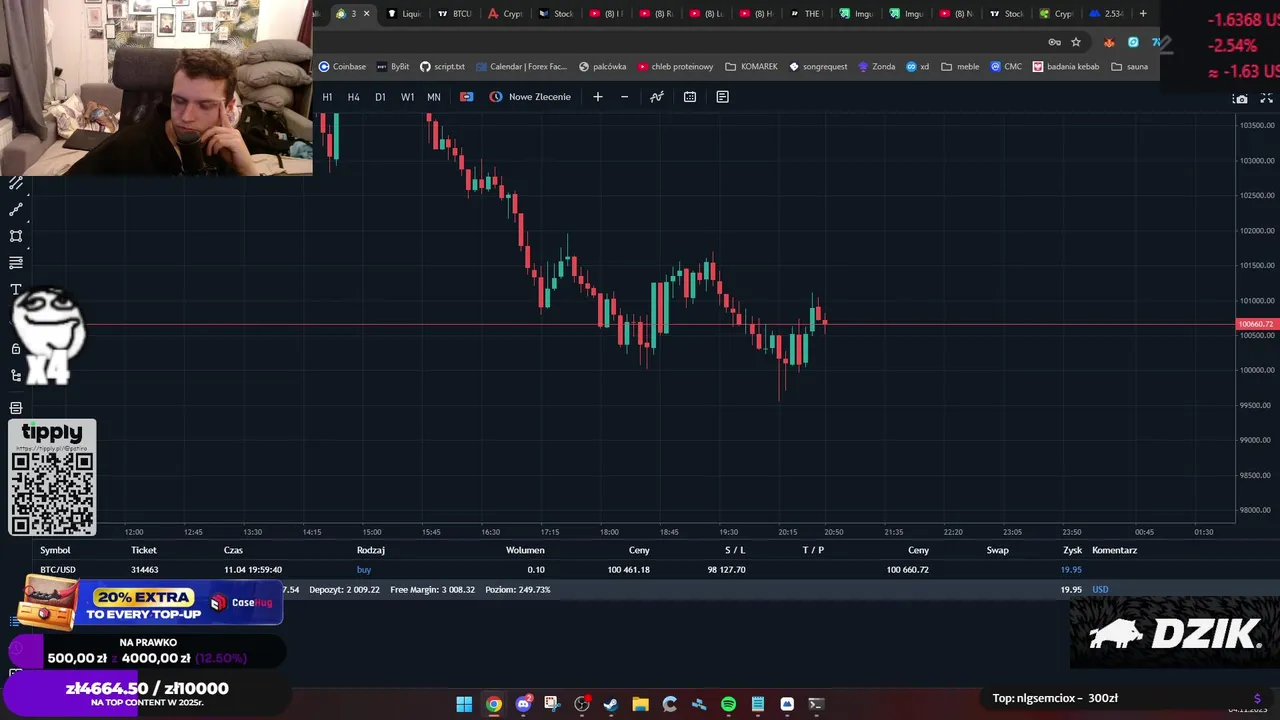Open File Explorer from taskbar
The width and height of the screenshot is (1280, 720).
640,704
